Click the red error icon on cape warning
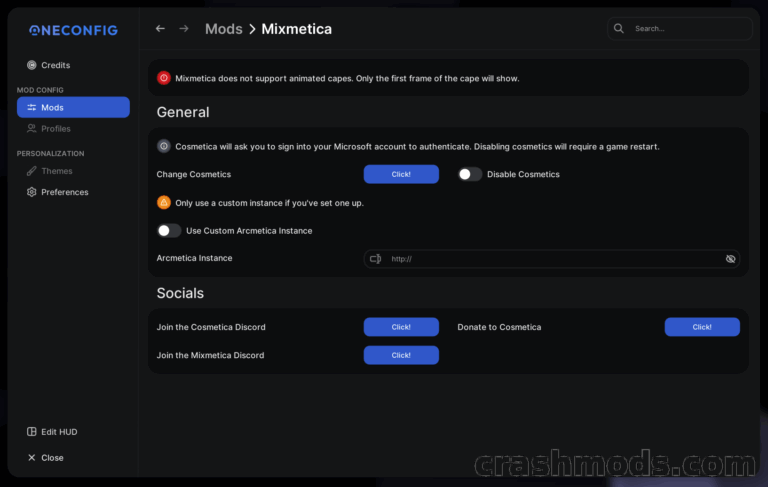Viewport: 768px width, 487px height. (164, 78)
